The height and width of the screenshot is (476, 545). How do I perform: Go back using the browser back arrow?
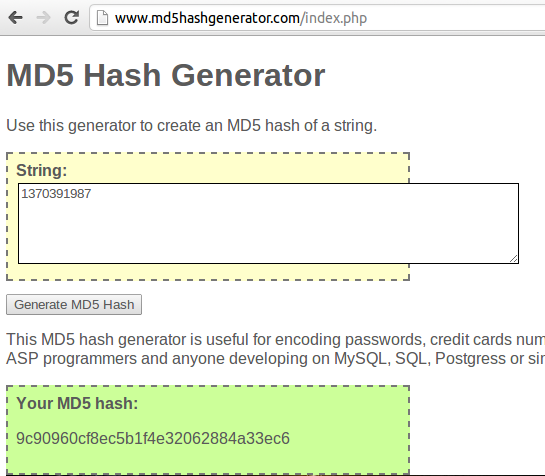coord(16,17)
